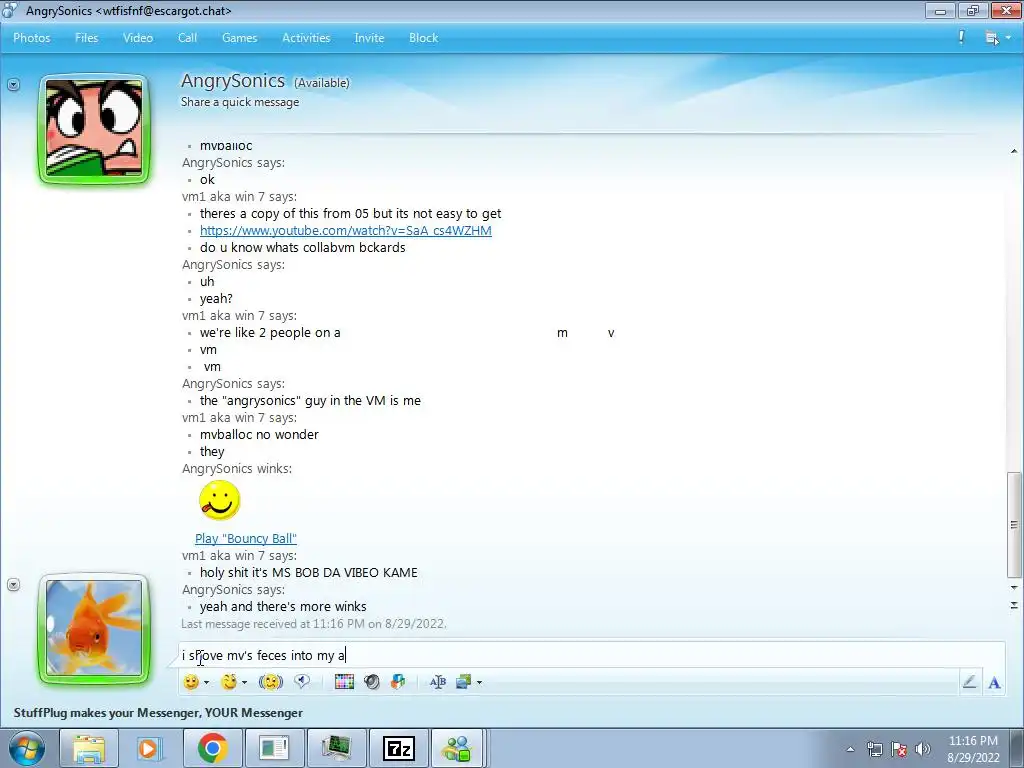Click the bouncy ball smiley wink image
This screenshot has height=768, width=1024.
pyautogui.click(x=219, y=500)
